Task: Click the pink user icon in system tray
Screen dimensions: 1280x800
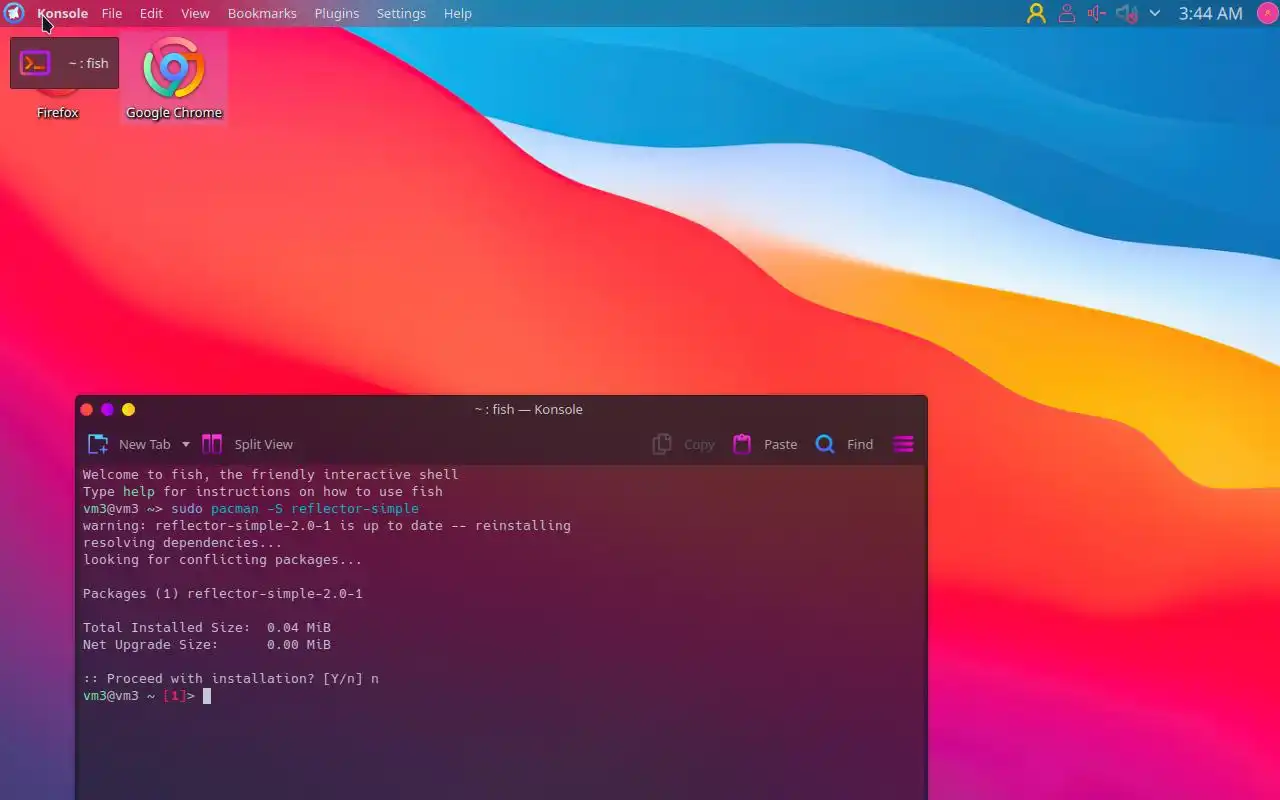Action: tap(1067, 13)
